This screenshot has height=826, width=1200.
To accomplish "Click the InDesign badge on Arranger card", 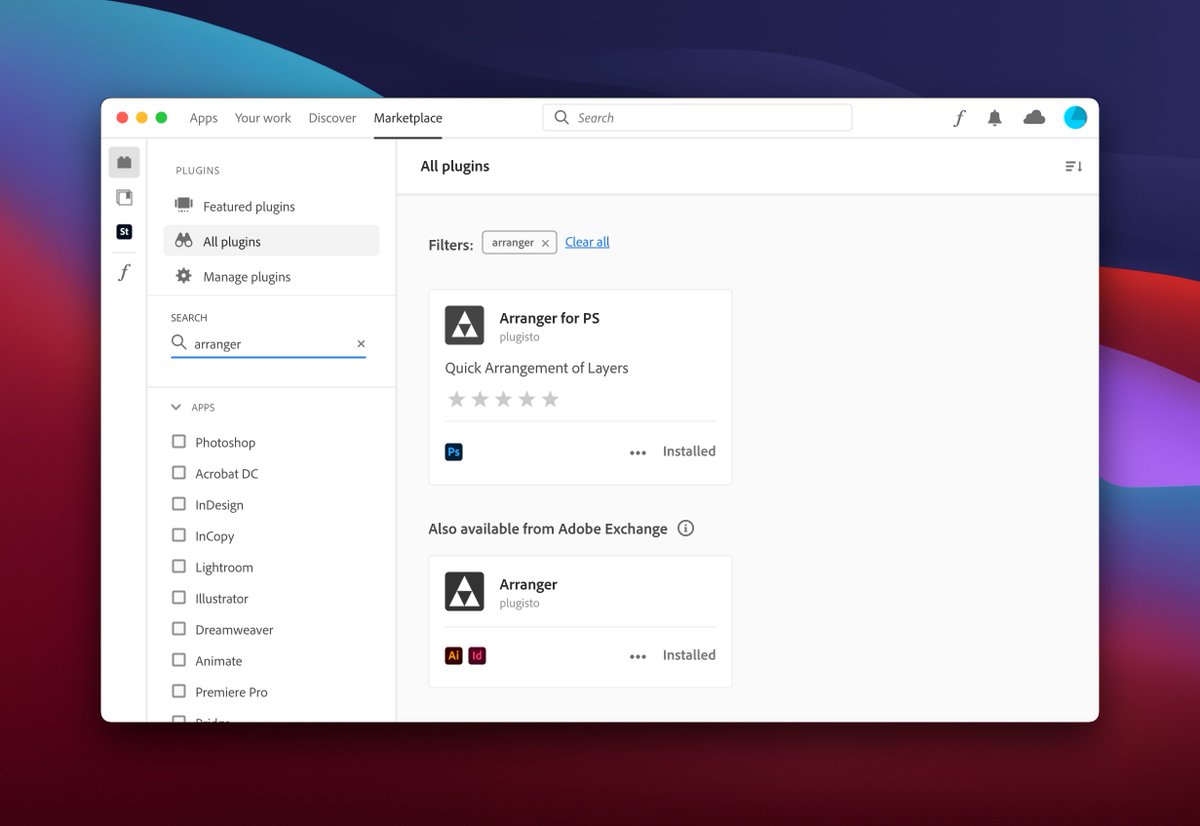I will click(x=477, y=656).
